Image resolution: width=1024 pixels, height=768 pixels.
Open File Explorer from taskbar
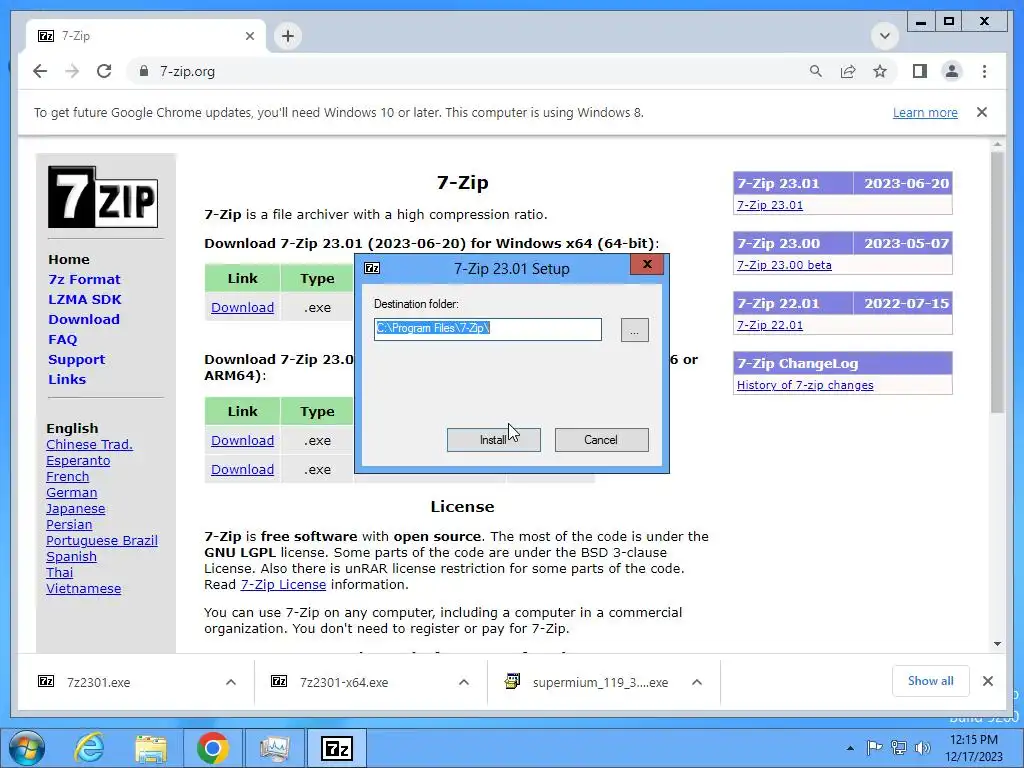pyautogui.click(x=151, y=748)
